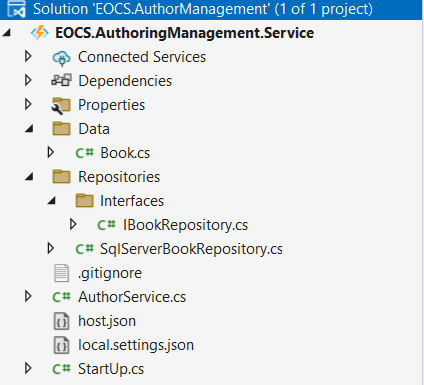Collapse the Repositories folder arrow

[29, 177]
